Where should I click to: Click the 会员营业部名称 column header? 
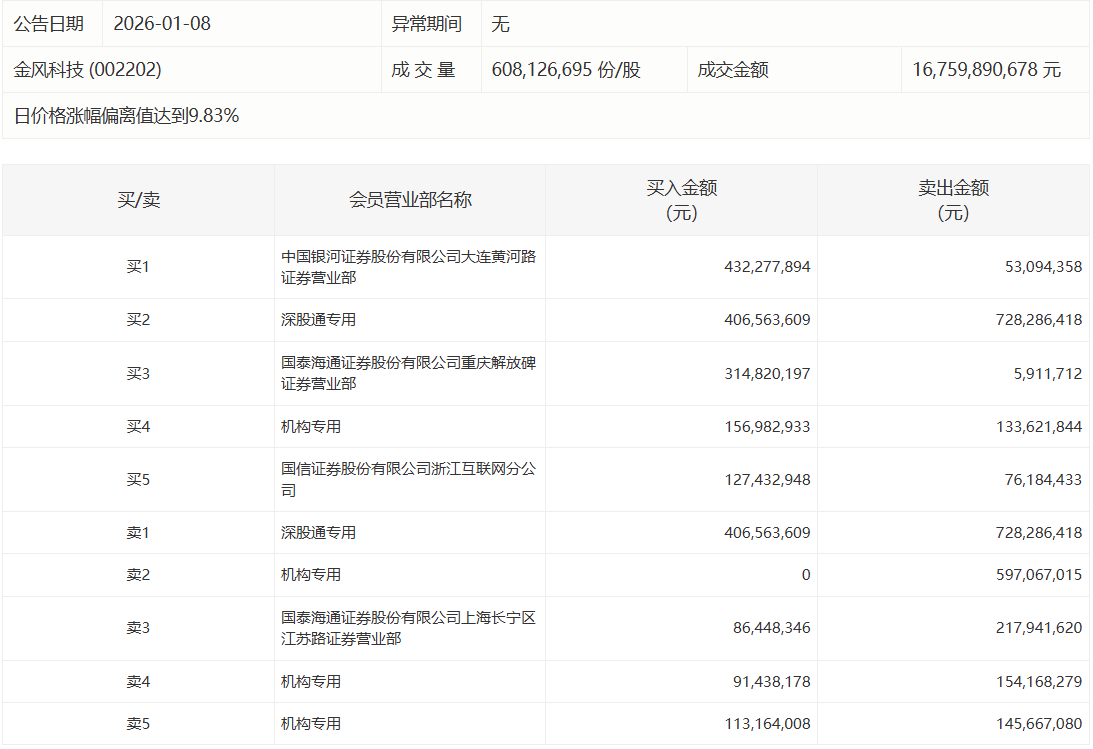tap(410, 200)
